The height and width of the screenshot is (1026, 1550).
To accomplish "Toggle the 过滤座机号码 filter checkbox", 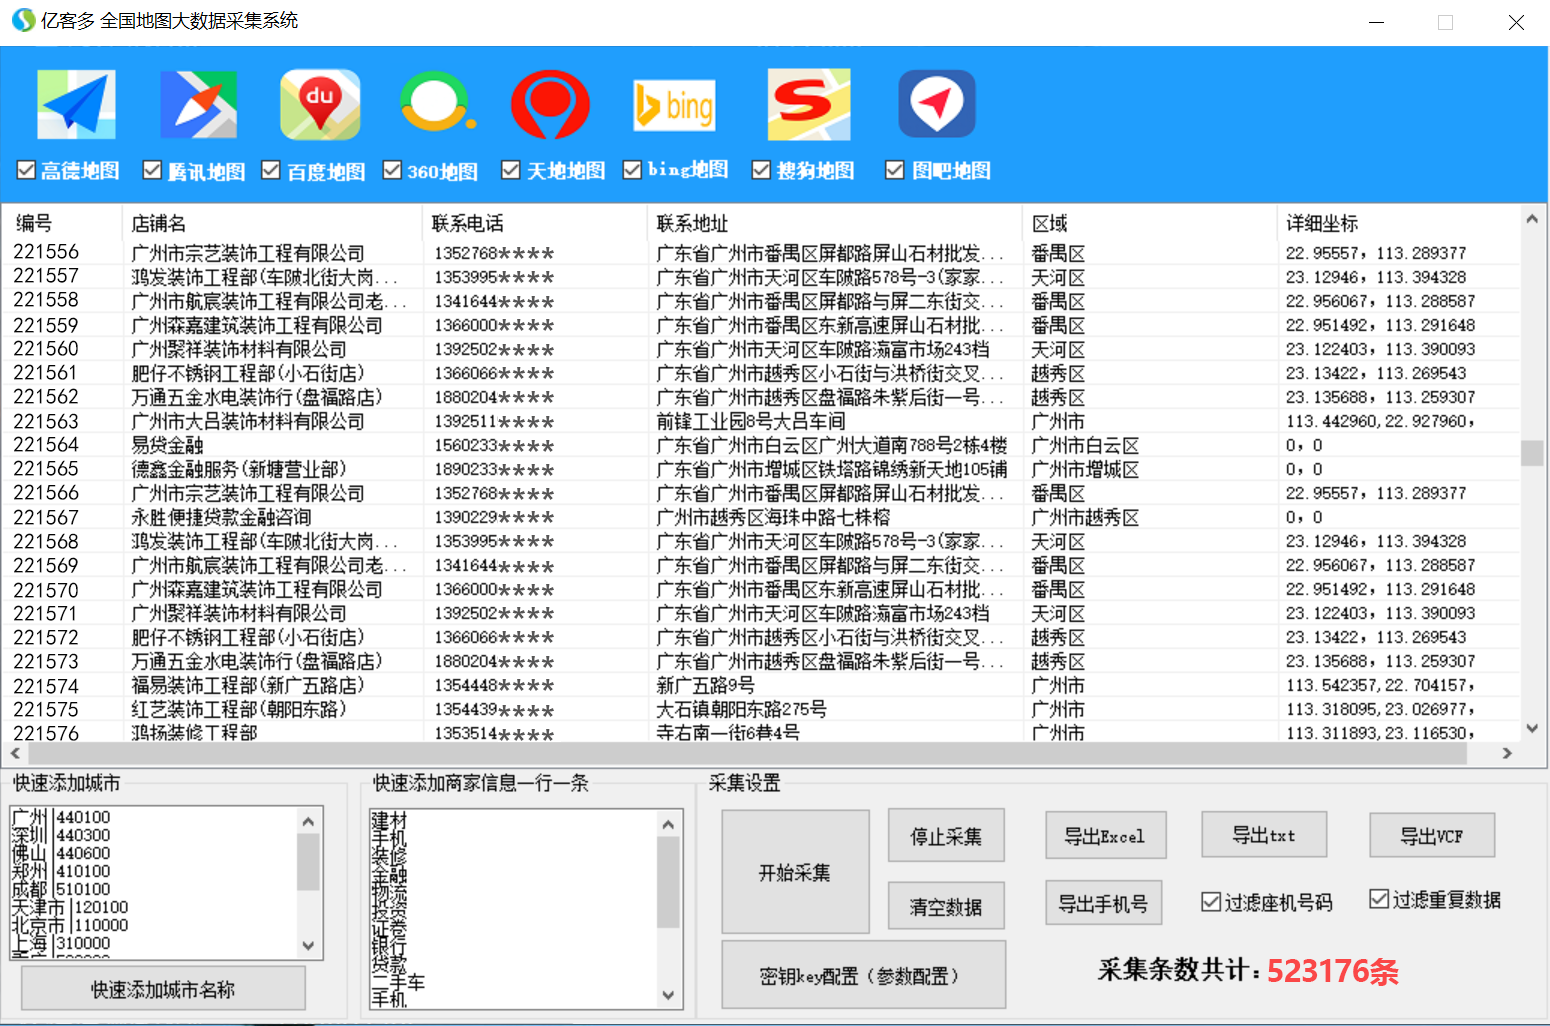I will 1210,900.
